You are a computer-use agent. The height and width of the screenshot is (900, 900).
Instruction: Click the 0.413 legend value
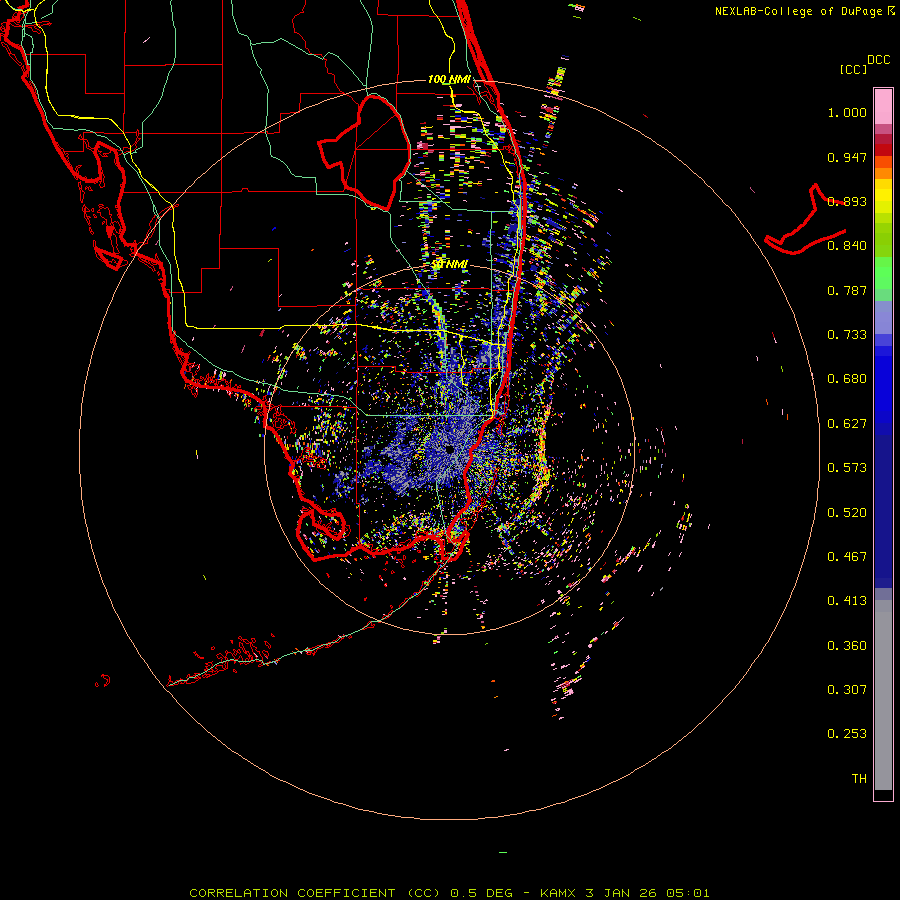(x=847, y=601)
